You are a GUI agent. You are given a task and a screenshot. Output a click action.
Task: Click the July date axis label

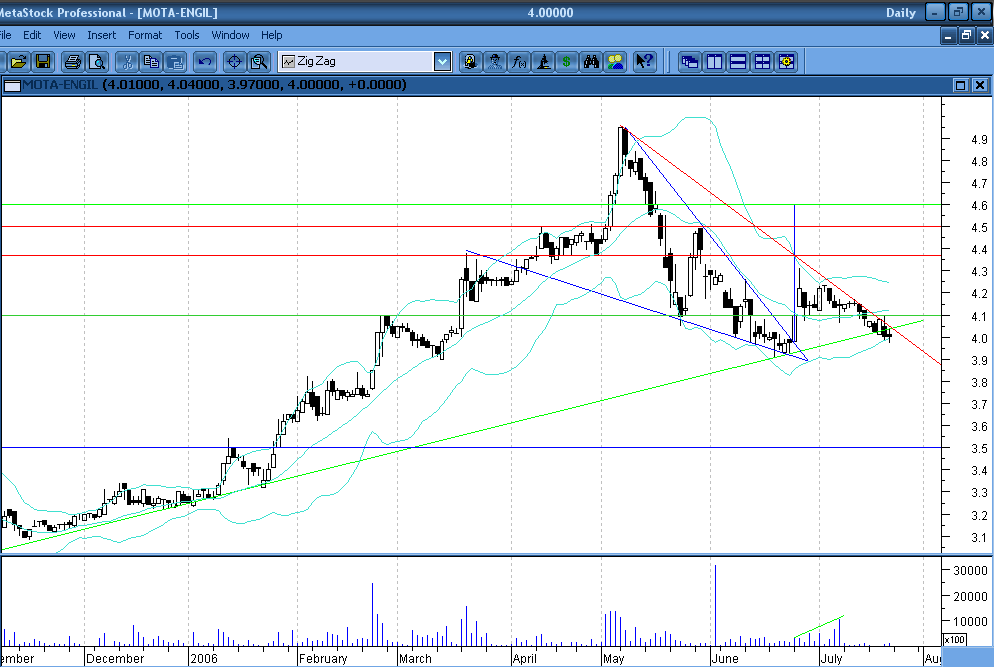[x=832, y=659]
